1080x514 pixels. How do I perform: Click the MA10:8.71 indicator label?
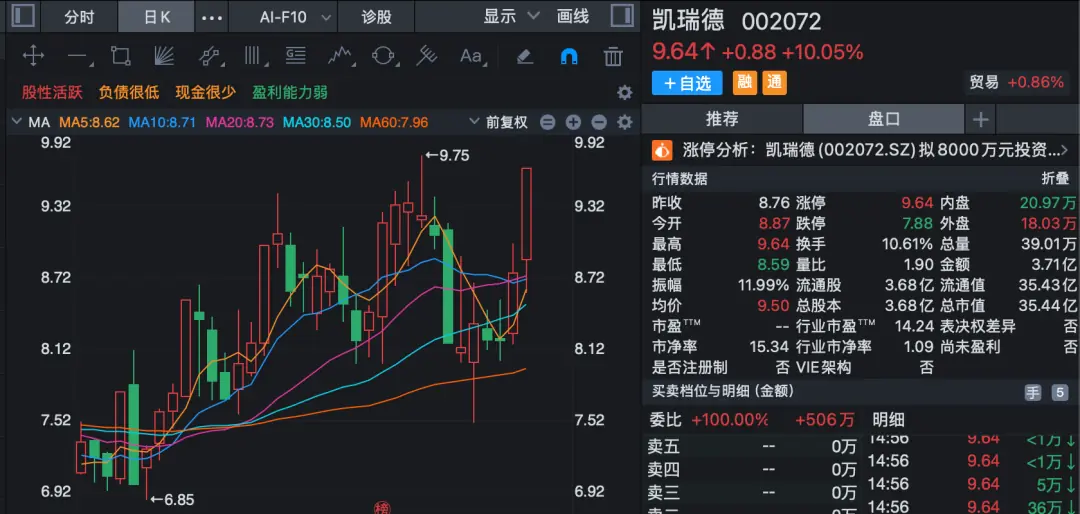point(163,123)
